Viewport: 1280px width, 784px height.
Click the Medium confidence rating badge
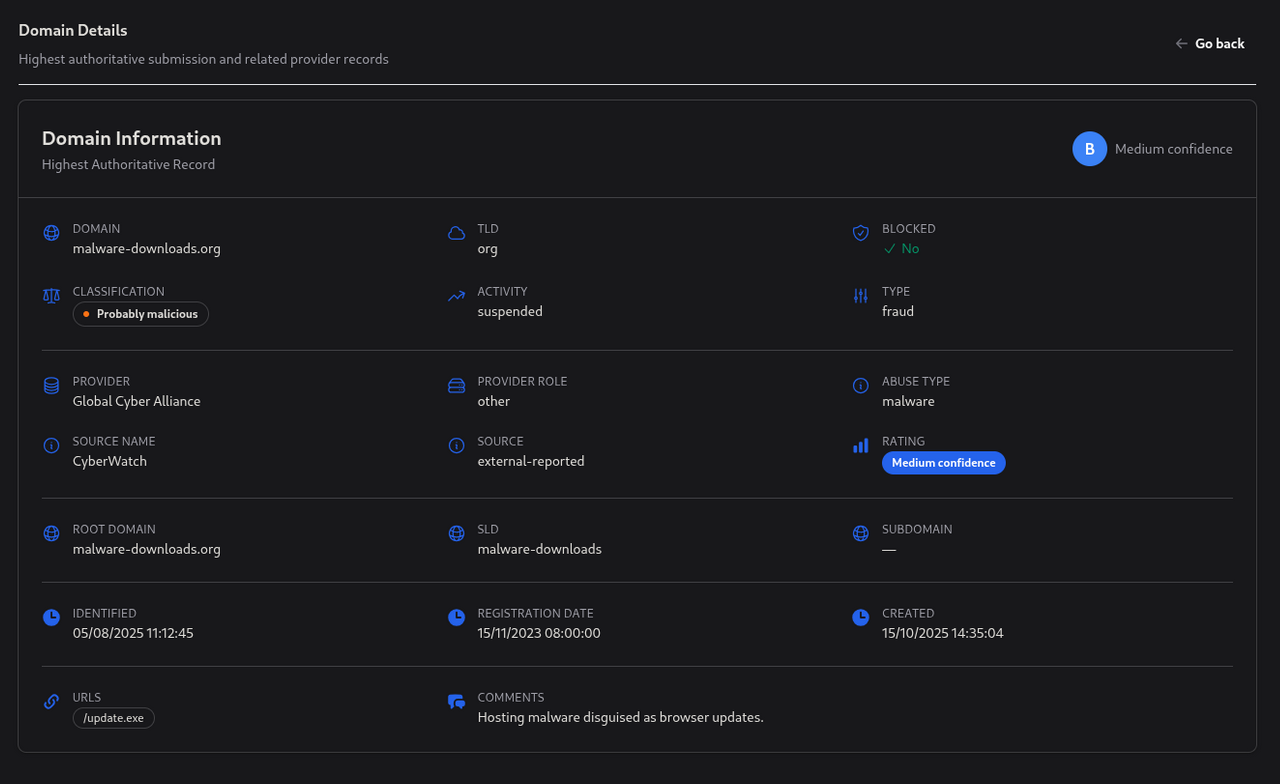coord(943,462)
